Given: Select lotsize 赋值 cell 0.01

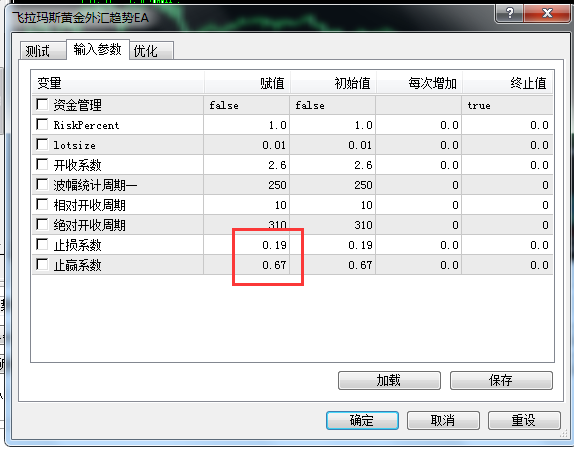Looking at the screenshot, I should pyautogui.click(x=246, y=145).
